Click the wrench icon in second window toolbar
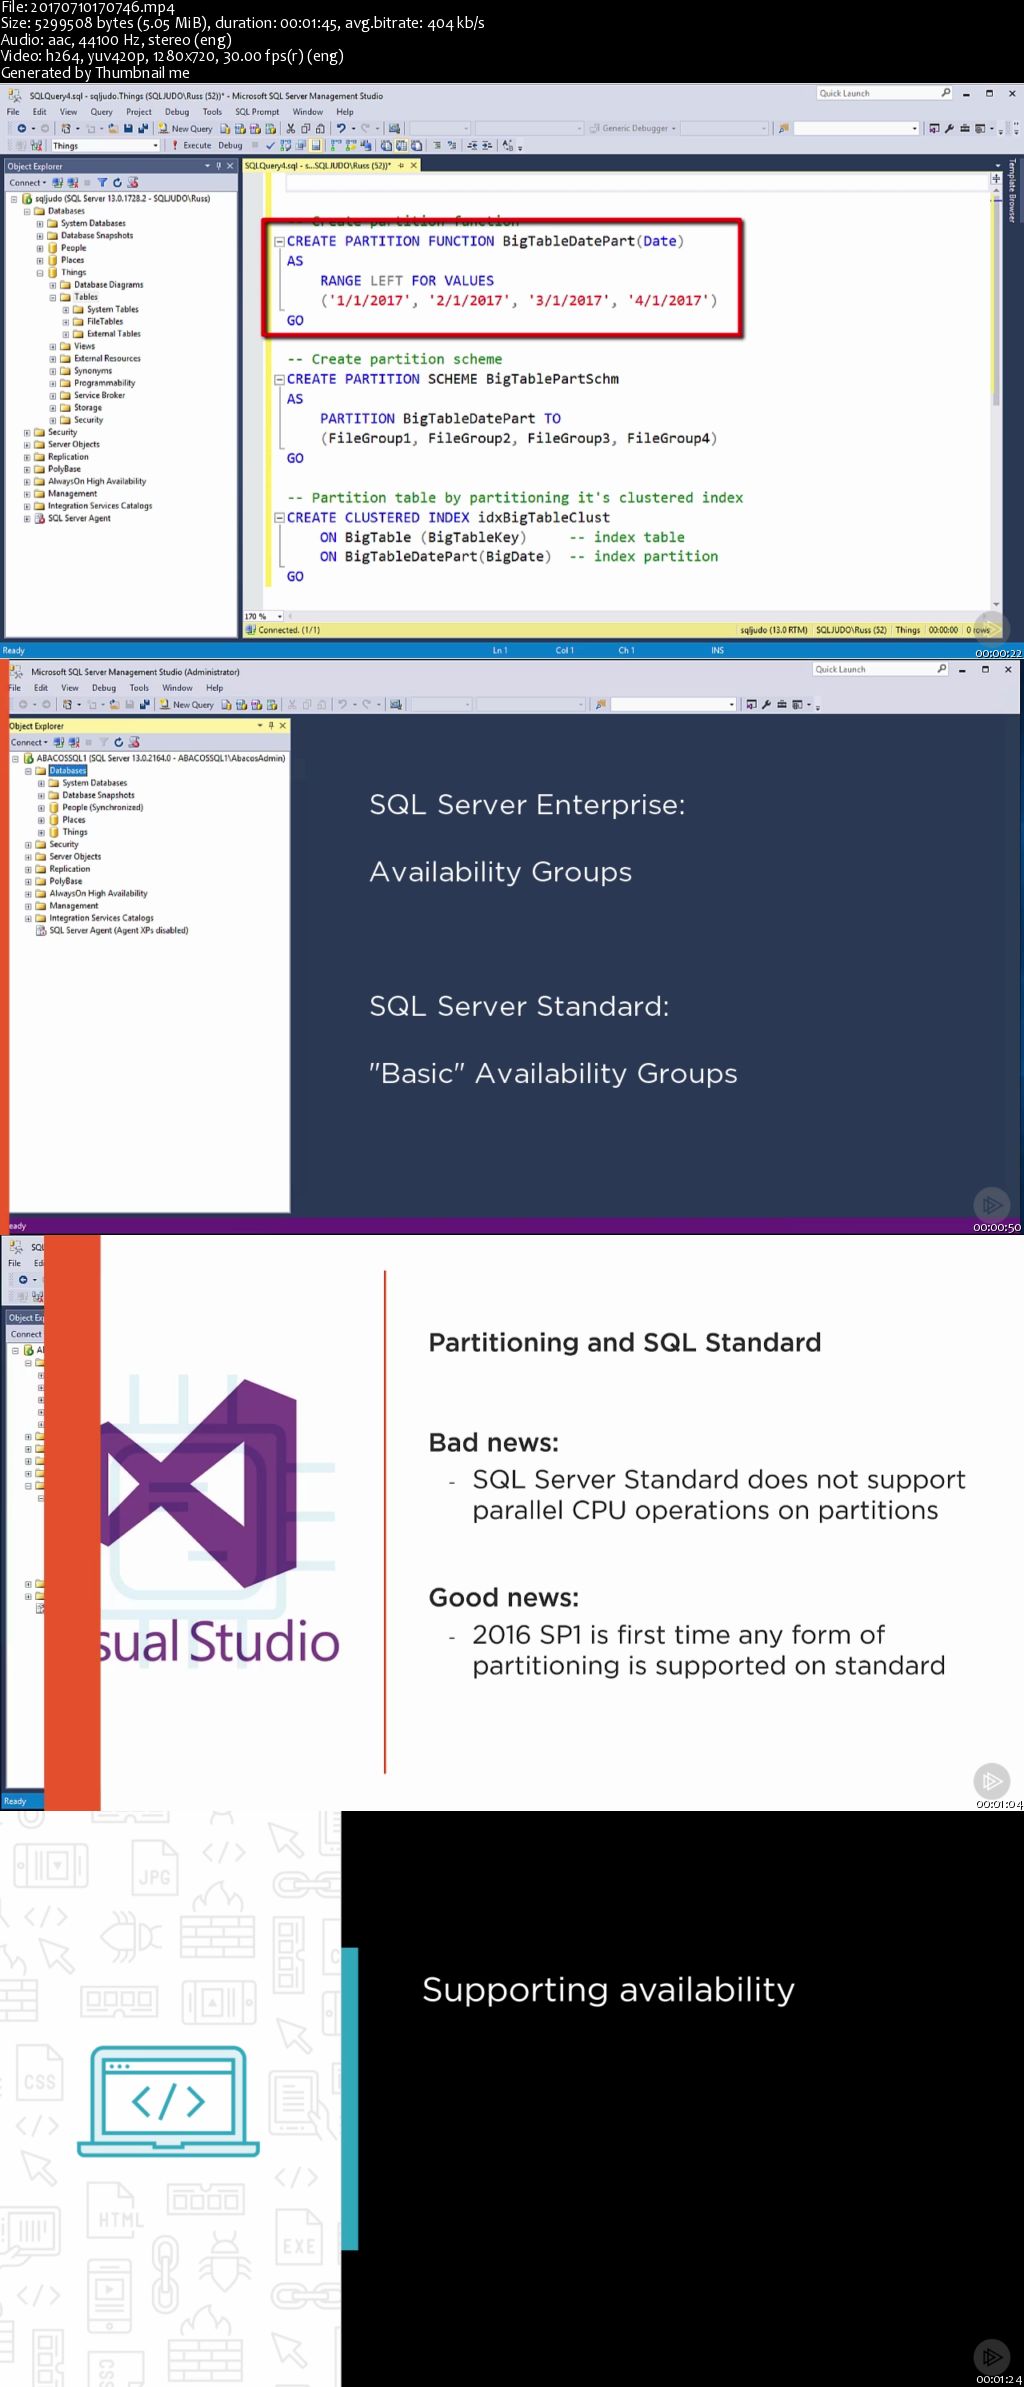The height and width of the screenshot is (2387, 1024). 766,704
